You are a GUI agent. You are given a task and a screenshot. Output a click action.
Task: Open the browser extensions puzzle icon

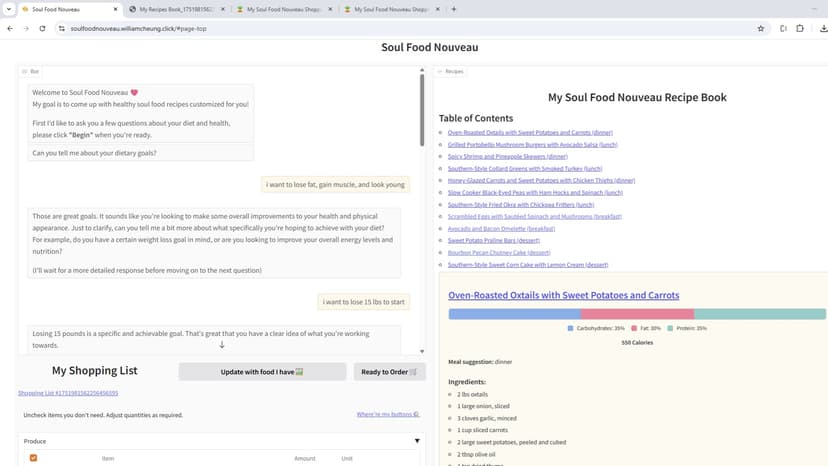point(799,29)
